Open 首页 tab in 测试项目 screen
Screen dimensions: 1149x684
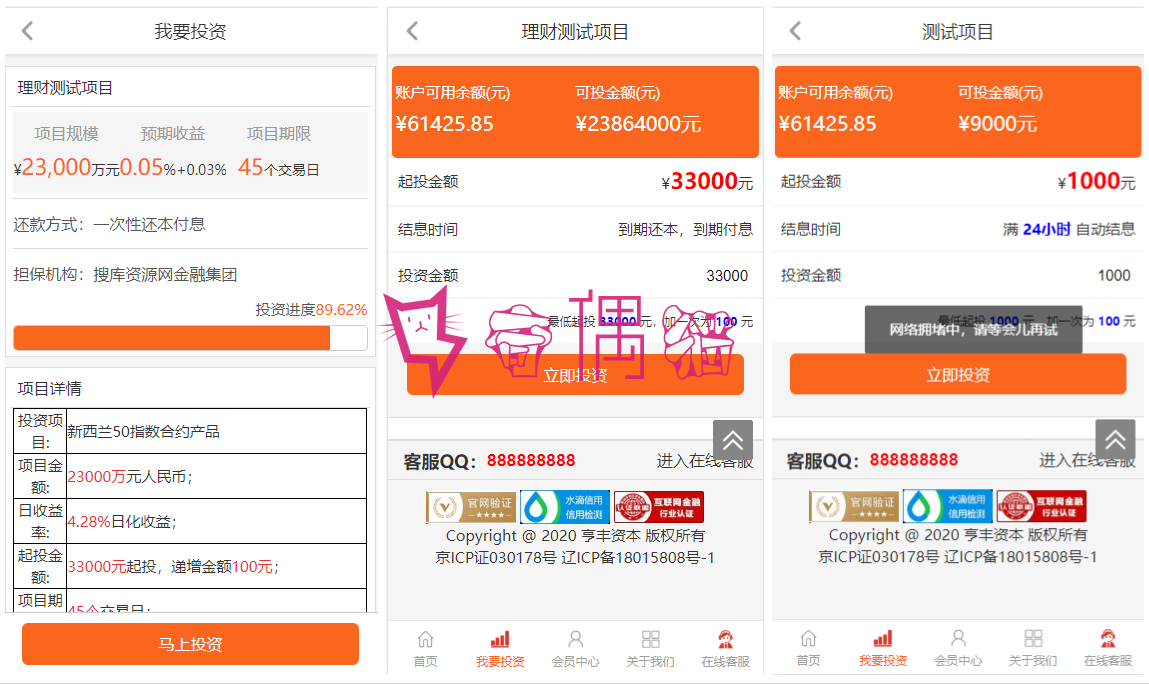pyautogui.click(x=808, y=649)
